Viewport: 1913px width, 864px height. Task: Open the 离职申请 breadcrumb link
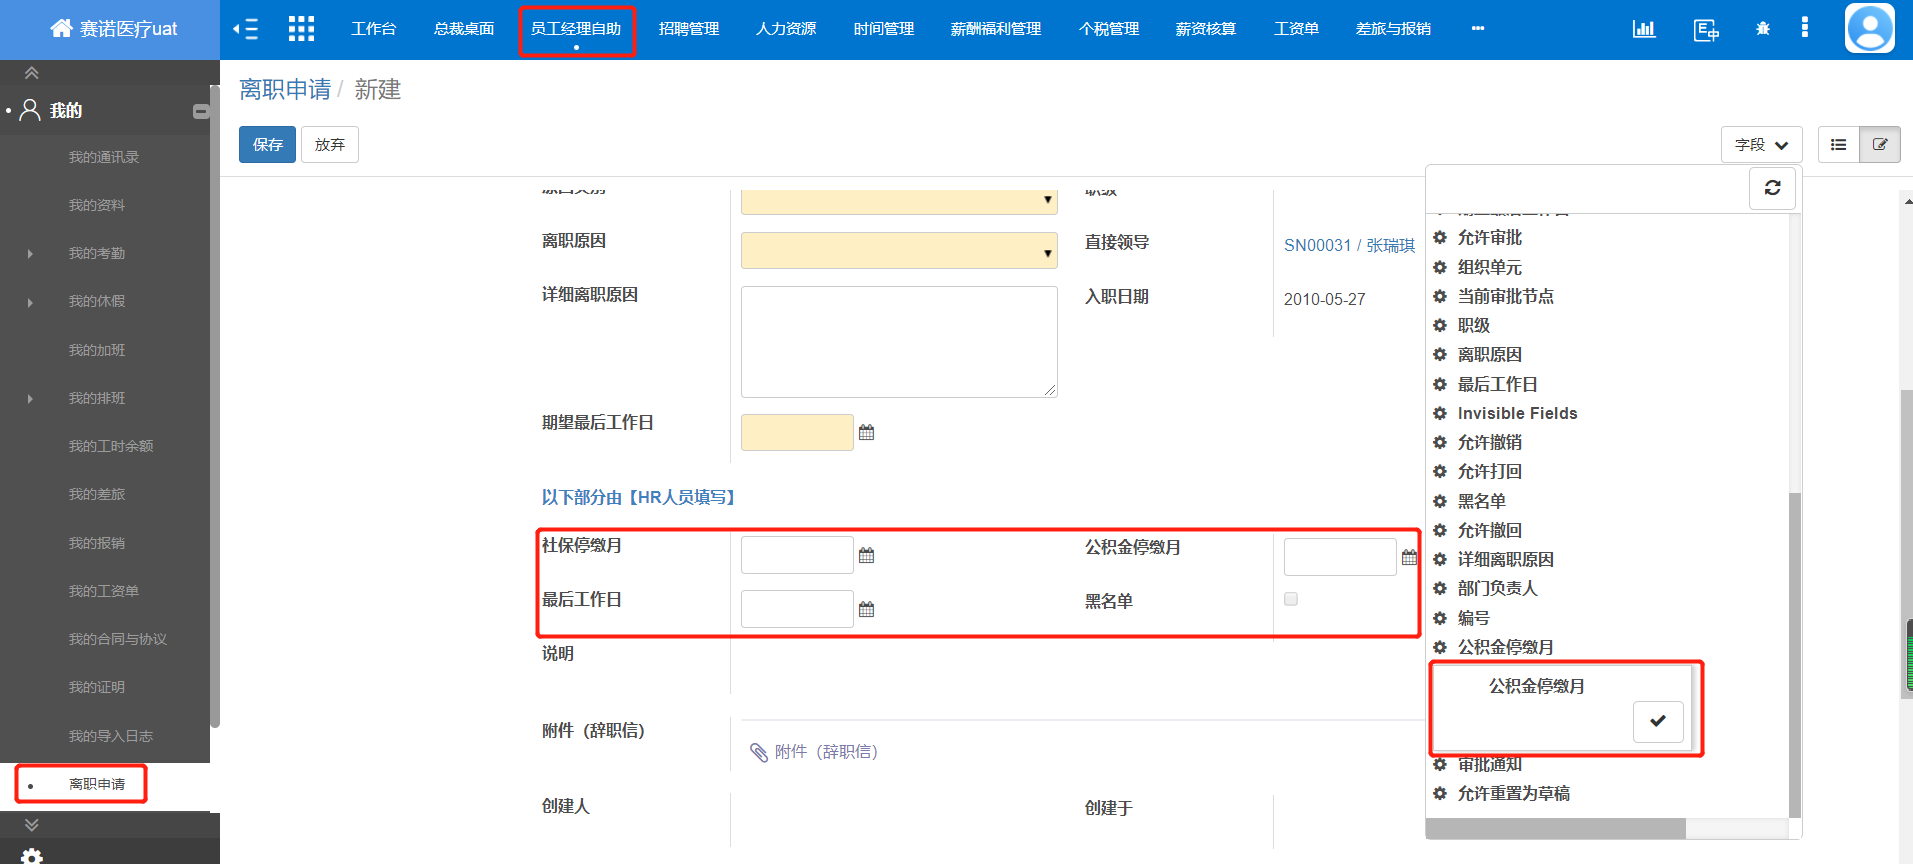285,90
